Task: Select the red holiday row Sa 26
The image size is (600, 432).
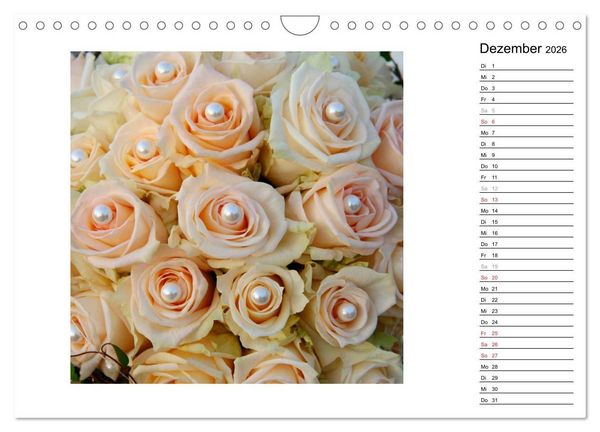Action: [x=527, y=344]
